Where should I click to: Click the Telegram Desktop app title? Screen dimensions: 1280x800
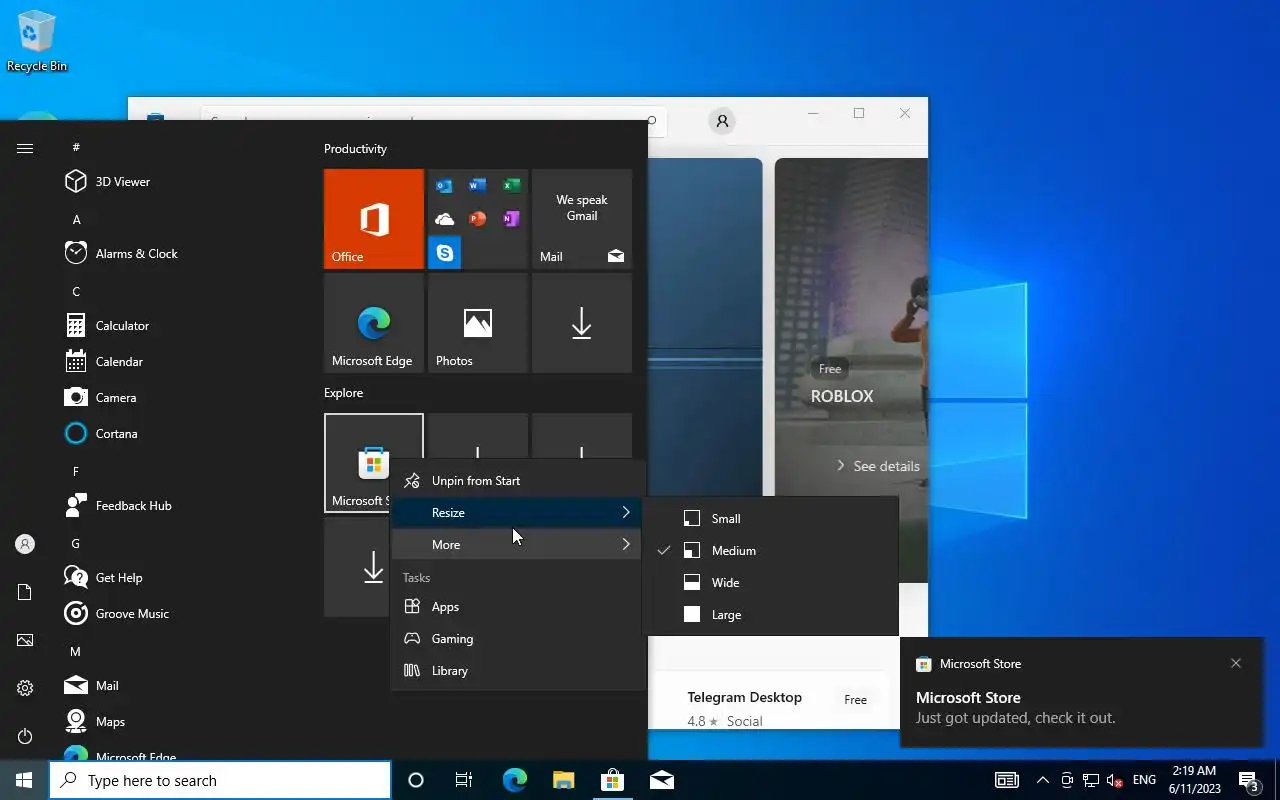745,697
